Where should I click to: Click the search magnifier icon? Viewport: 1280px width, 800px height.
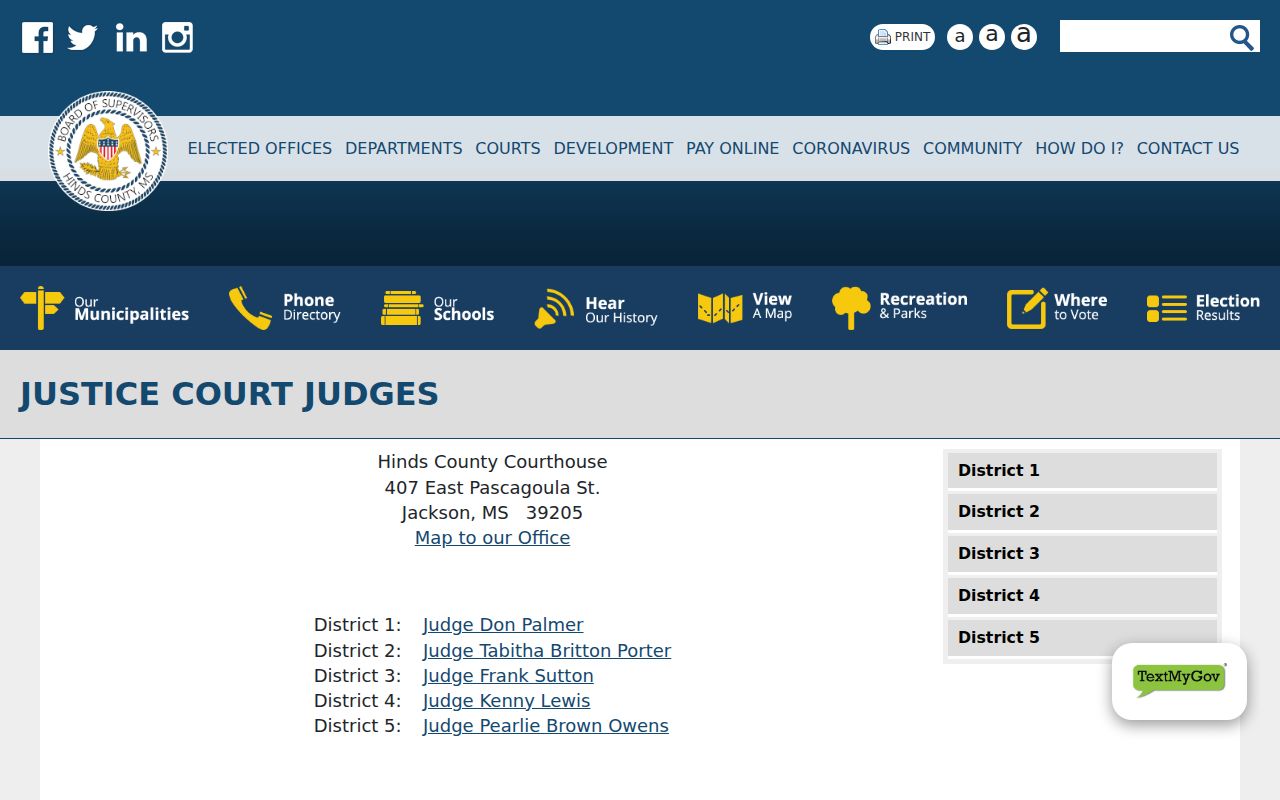coord(1242,37)
